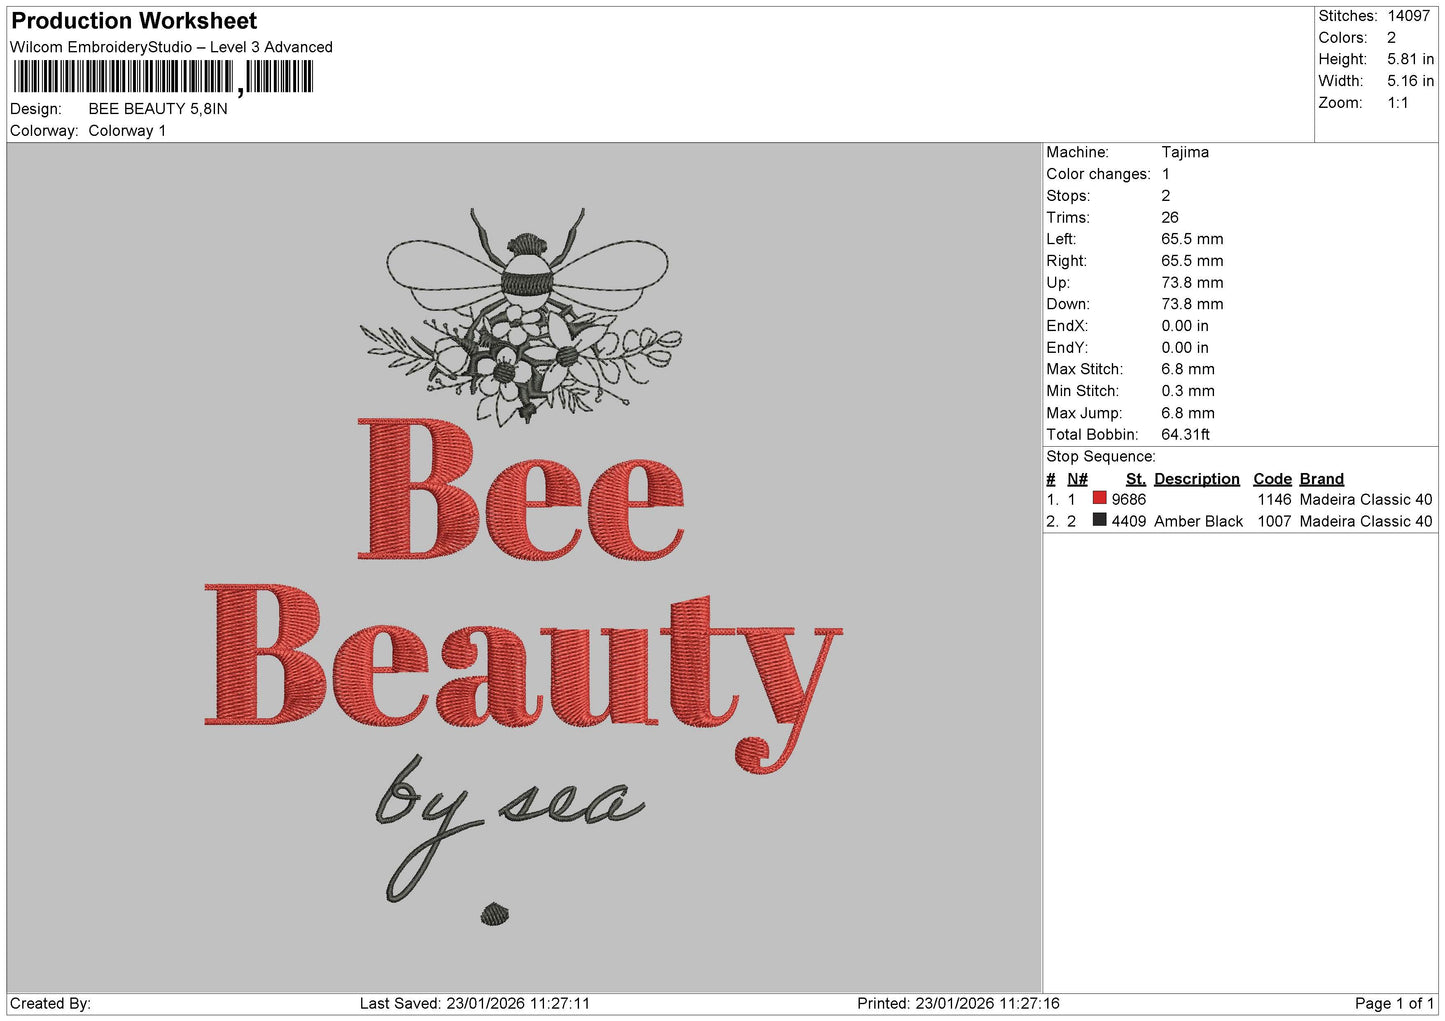This screenshot has width=1445, height=1021.
Task: Click the thread code '1146'
Action: point(1274,500)
